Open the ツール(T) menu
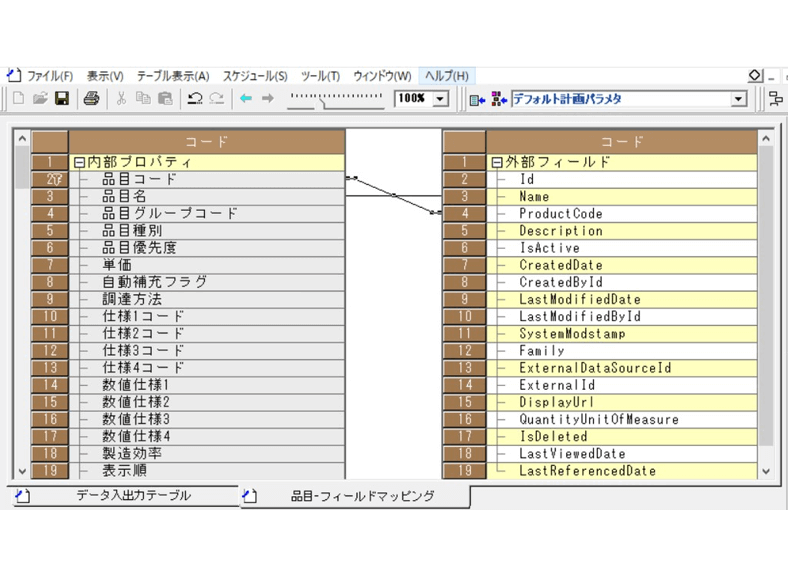 (320, 76)
